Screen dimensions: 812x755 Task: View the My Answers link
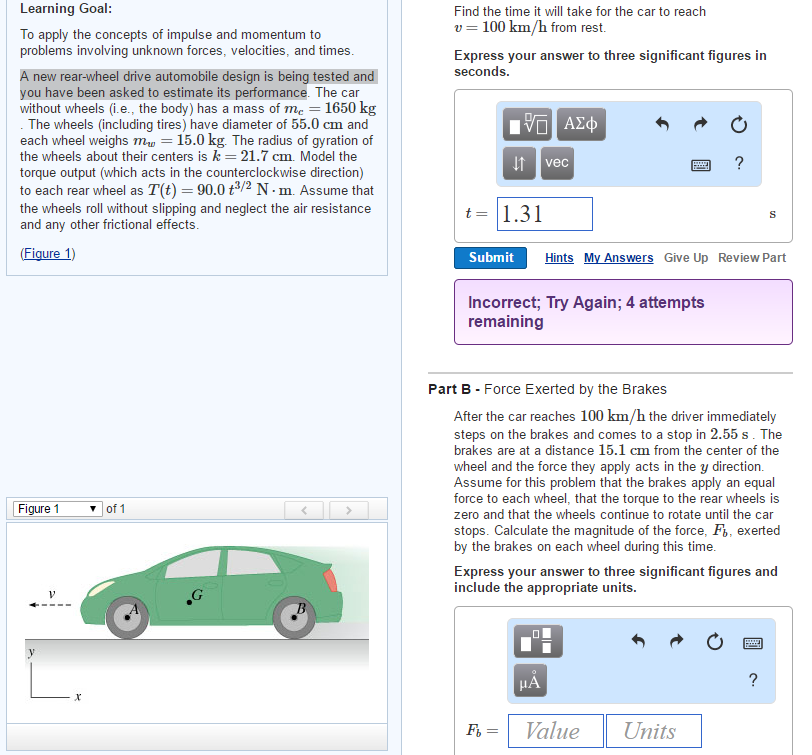[618, 258]
